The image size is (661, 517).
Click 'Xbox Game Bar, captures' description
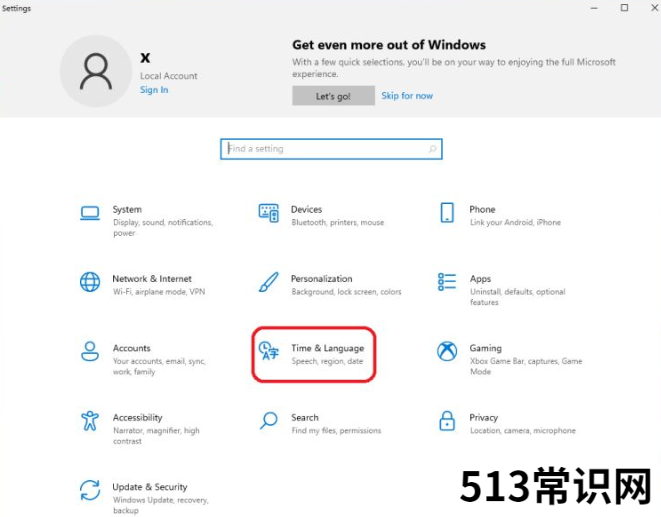[x=526, y=366]
